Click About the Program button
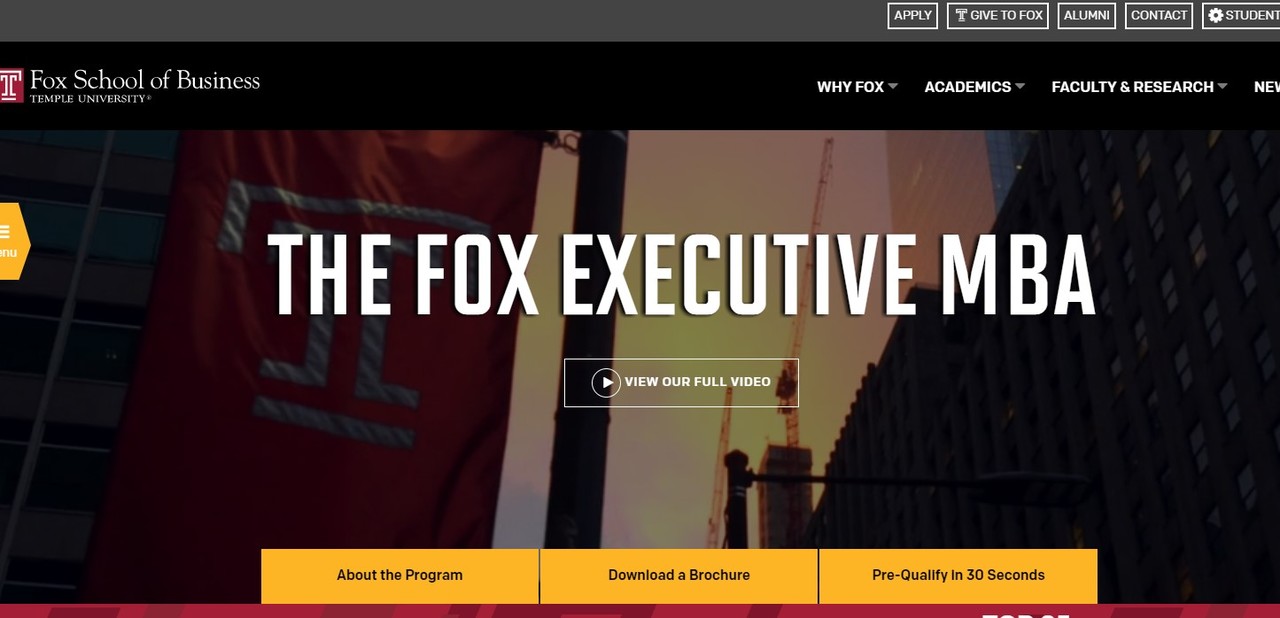The width and height of the screenshot is (1280, 618). tap(400, 576)
